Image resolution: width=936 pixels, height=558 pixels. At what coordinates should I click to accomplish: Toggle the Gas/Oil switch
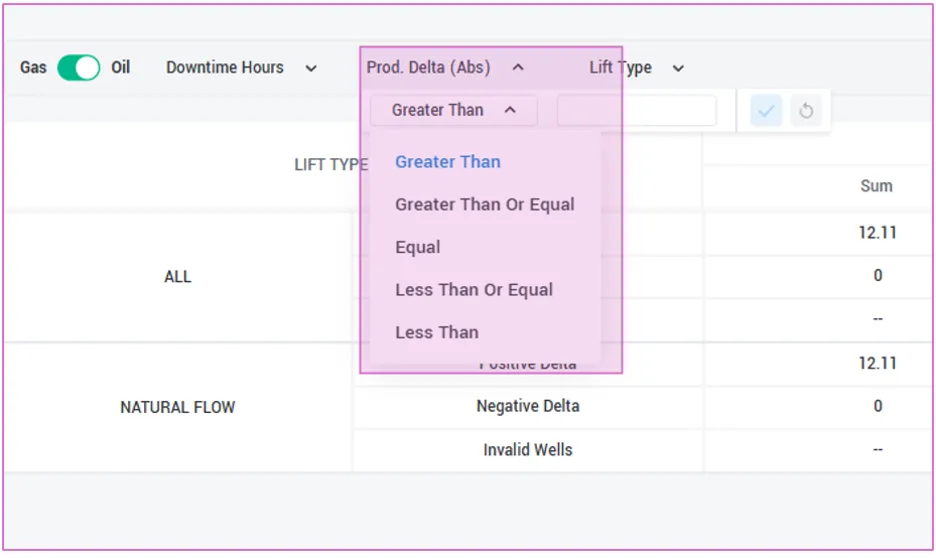coord(78,67)
